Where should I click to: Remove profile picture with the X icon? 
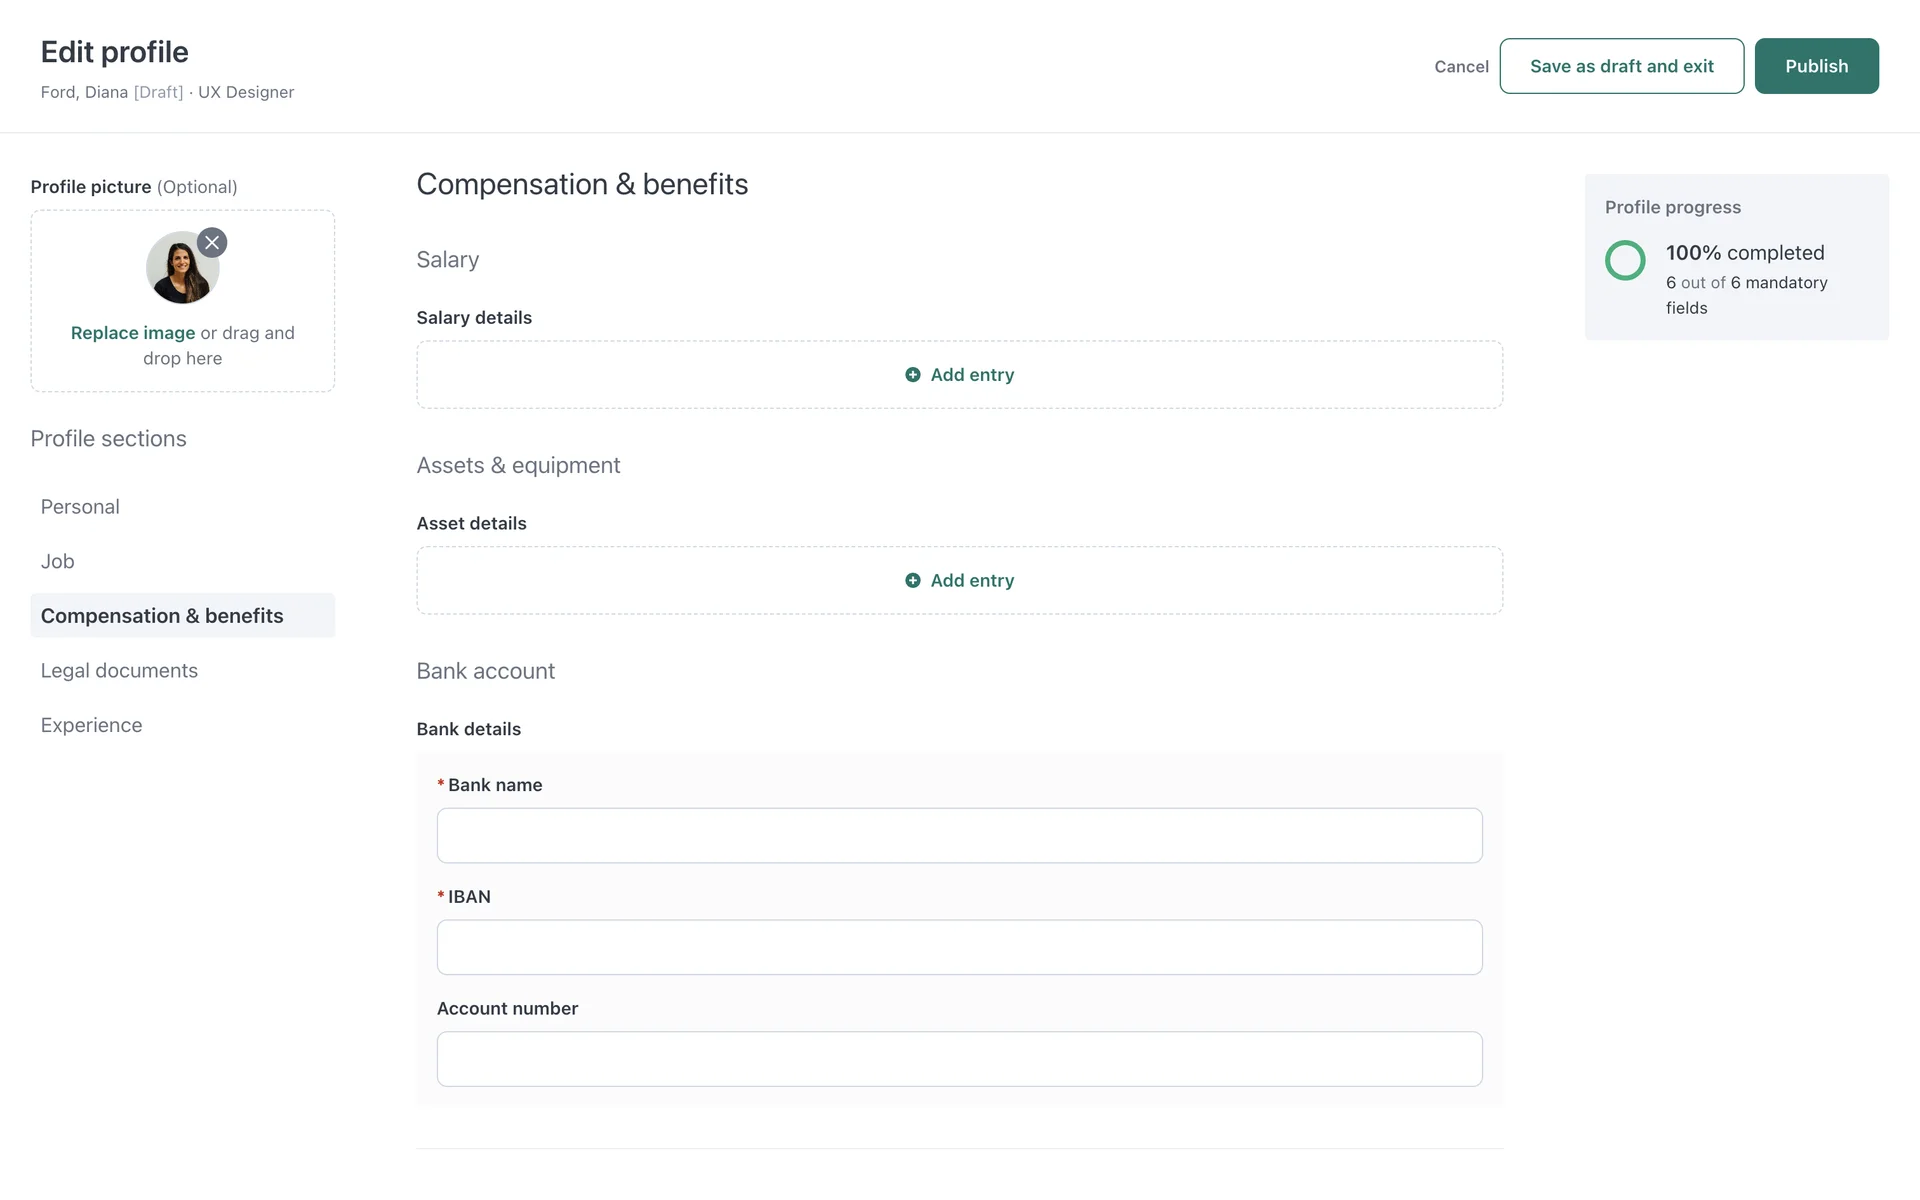212,243
